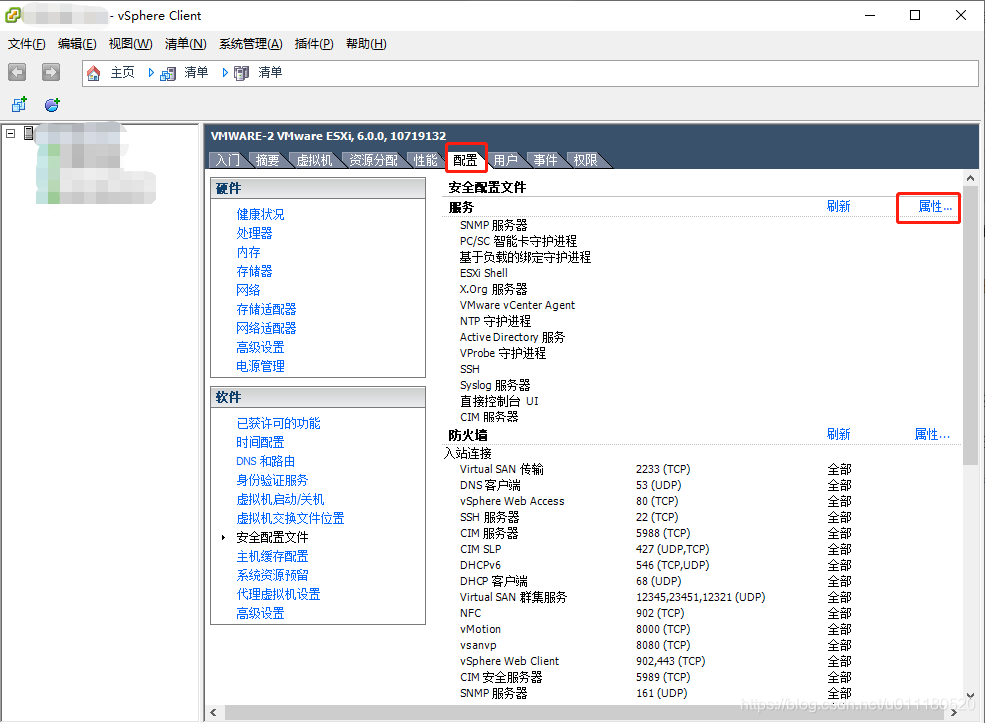Open 高级设置 under hardware section

click(260, 347)
